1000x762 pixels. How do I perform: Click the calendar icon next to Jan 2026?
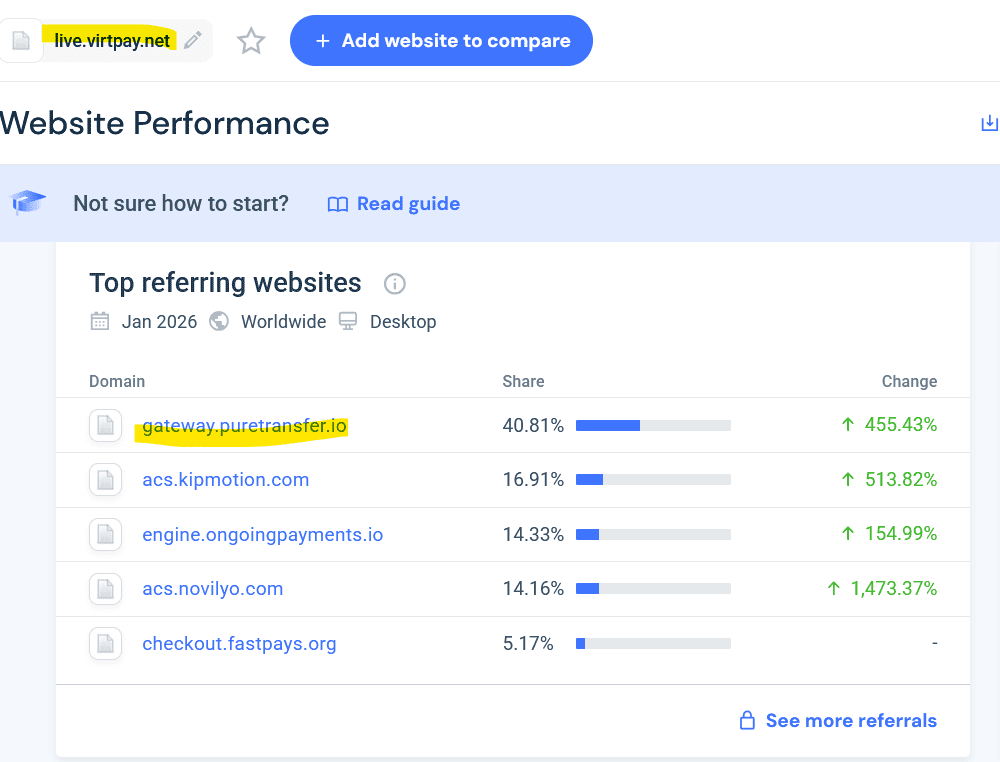point(99,321)
